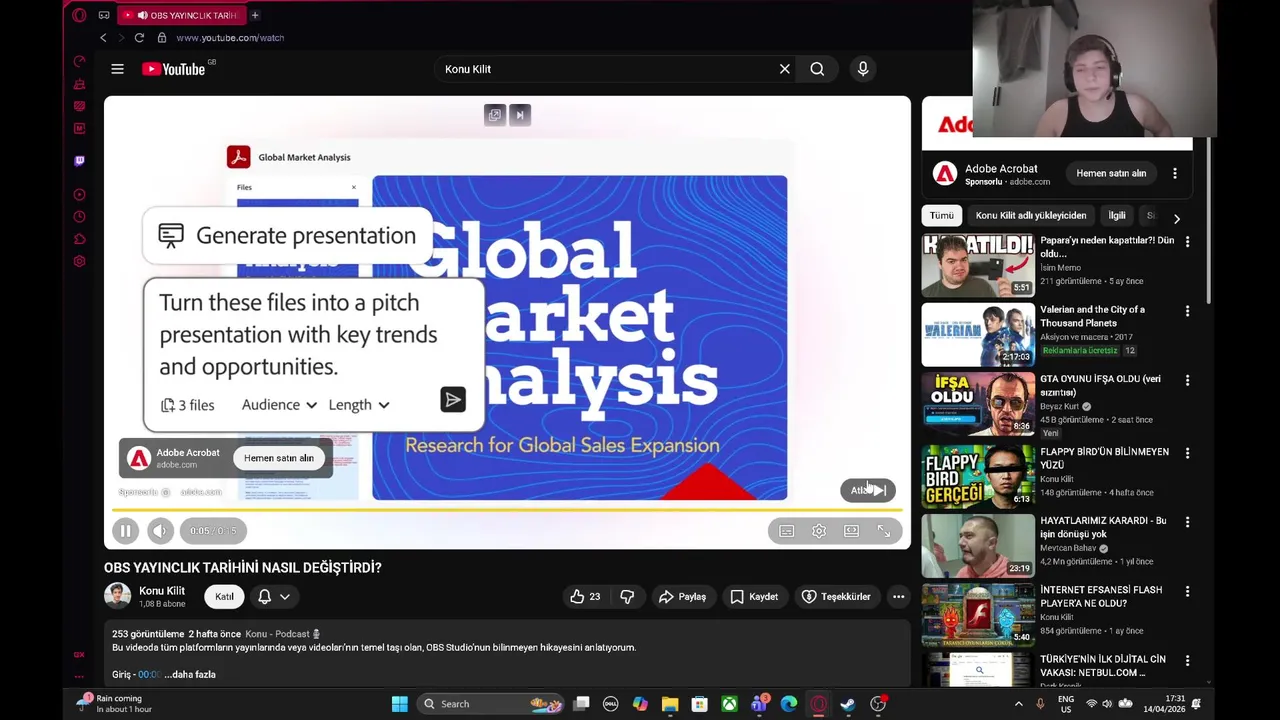Open 'FLAPPY BIRD'ÜN BİLİNMEYEN YÜZÜ' title
Screen dimensions: 1280x720
pos(1104,458)
